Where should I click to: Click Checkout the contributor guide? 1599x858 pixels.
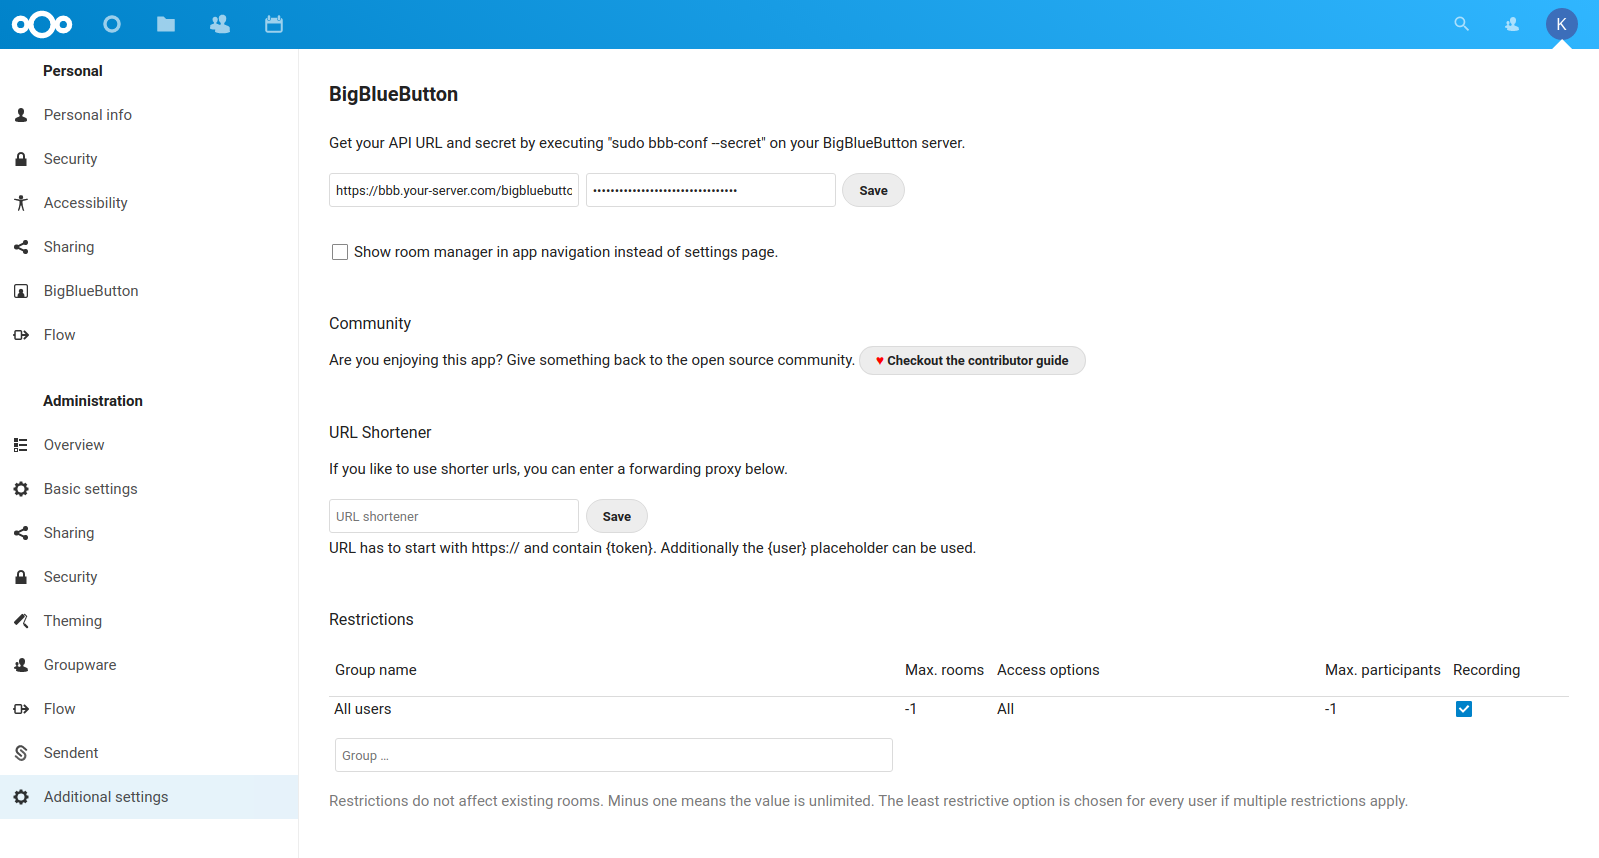(972, 360)
